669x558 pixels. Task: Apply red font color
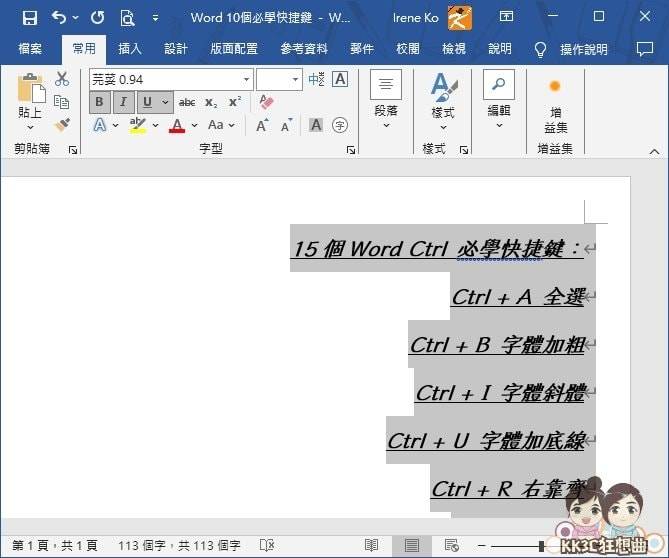177,125
